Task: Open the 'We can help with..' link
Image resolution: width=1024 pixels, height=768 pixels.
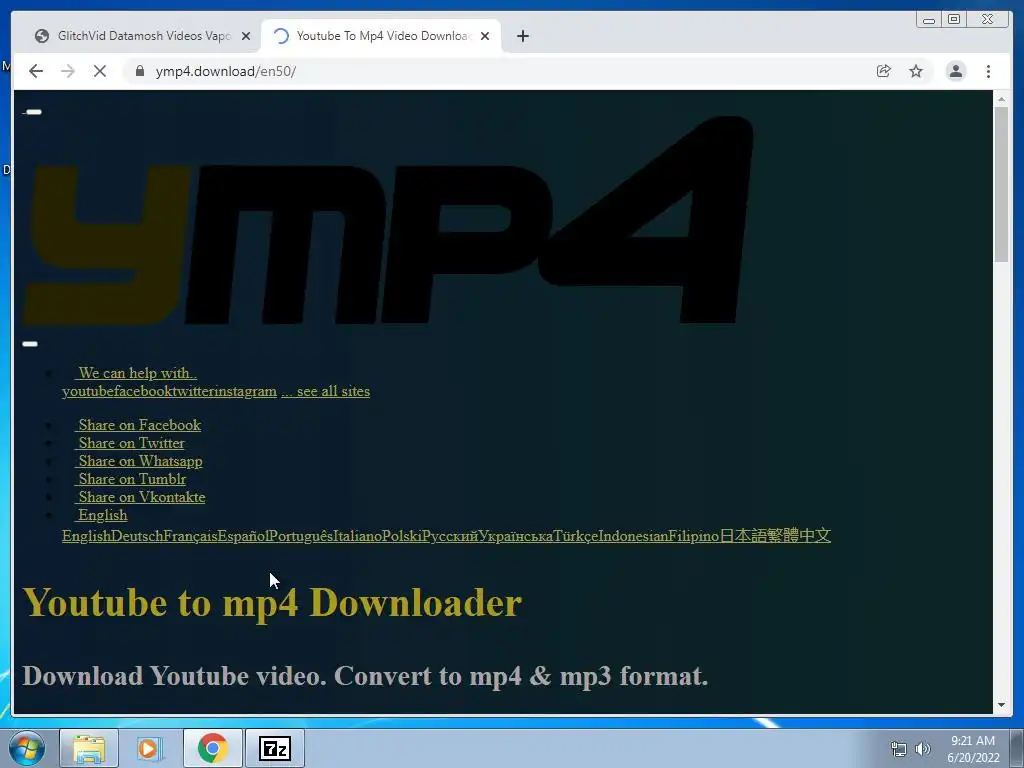Action: pos(135,373)
